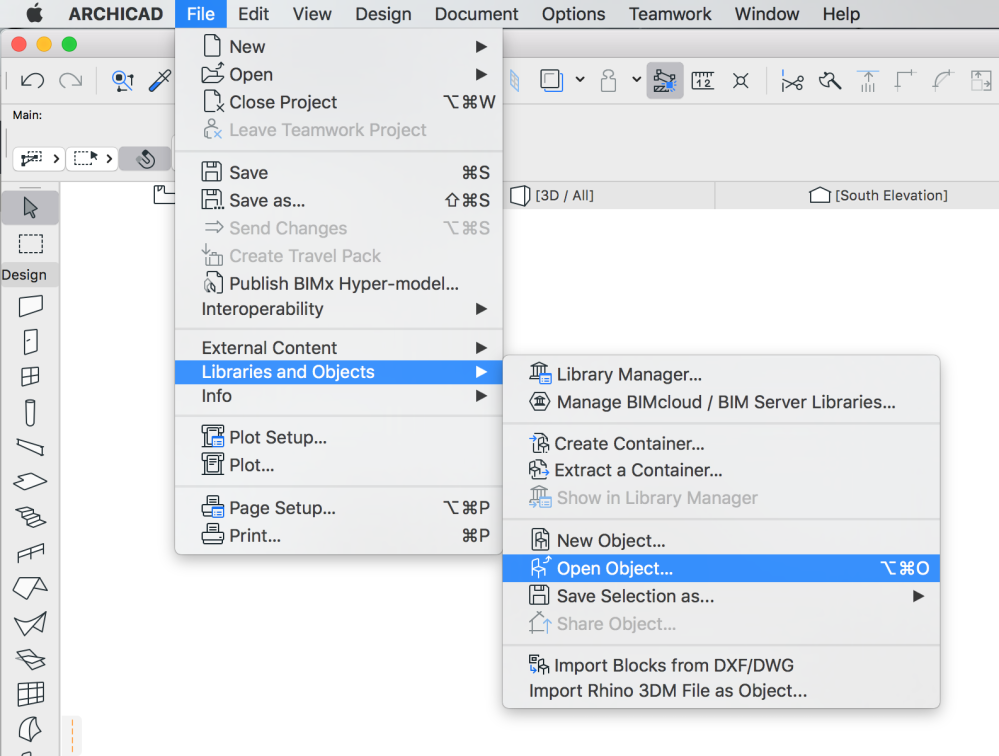Image resolution: width=999 pixels, height=756 pixels.
Task: Choose Import Rhino 3DM File as Object
Action: coord(721,691)
